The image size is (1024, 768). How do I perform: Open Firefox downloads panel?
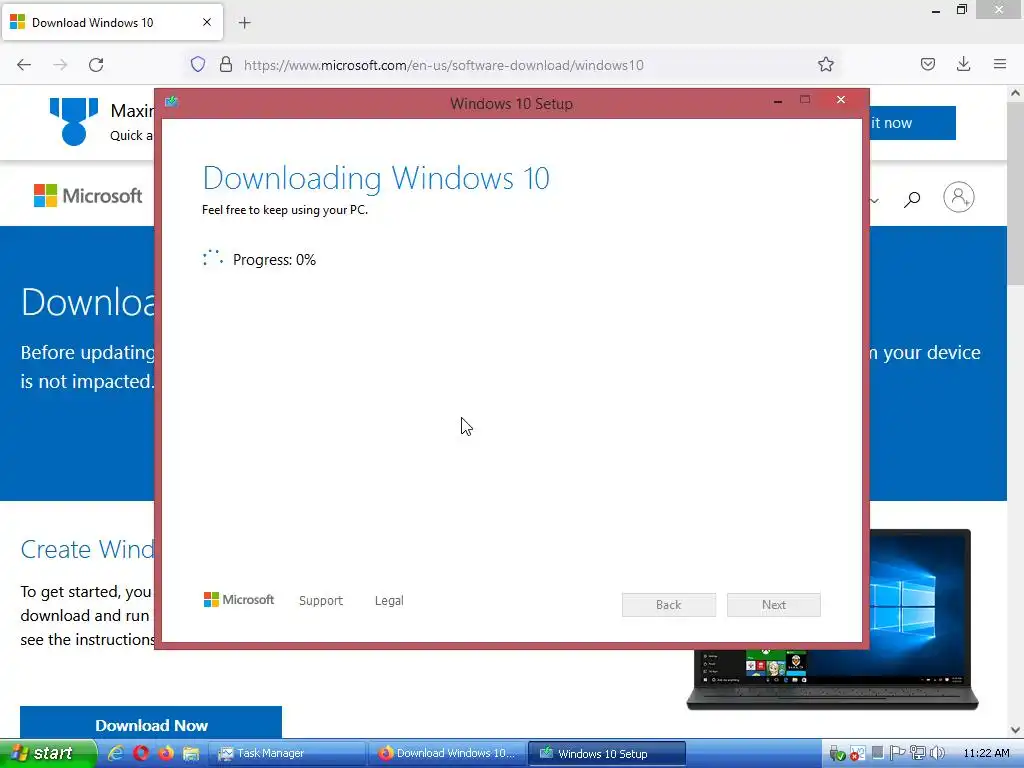click(963, 64)
